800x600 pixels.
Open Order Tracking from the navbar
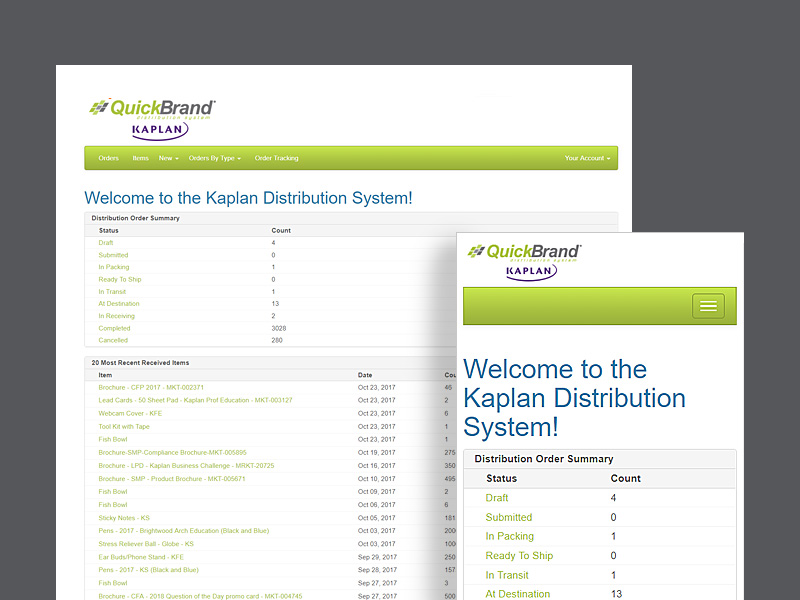coord(277,158)
